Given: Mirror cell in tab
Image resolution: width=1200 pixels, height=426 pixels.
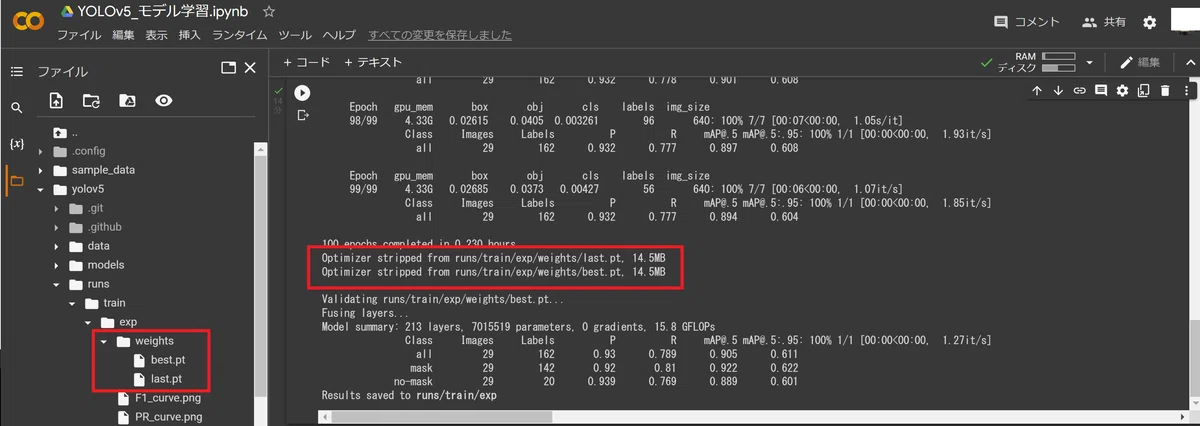Looking at the screenshot, I should click(x=1143, y=91).
